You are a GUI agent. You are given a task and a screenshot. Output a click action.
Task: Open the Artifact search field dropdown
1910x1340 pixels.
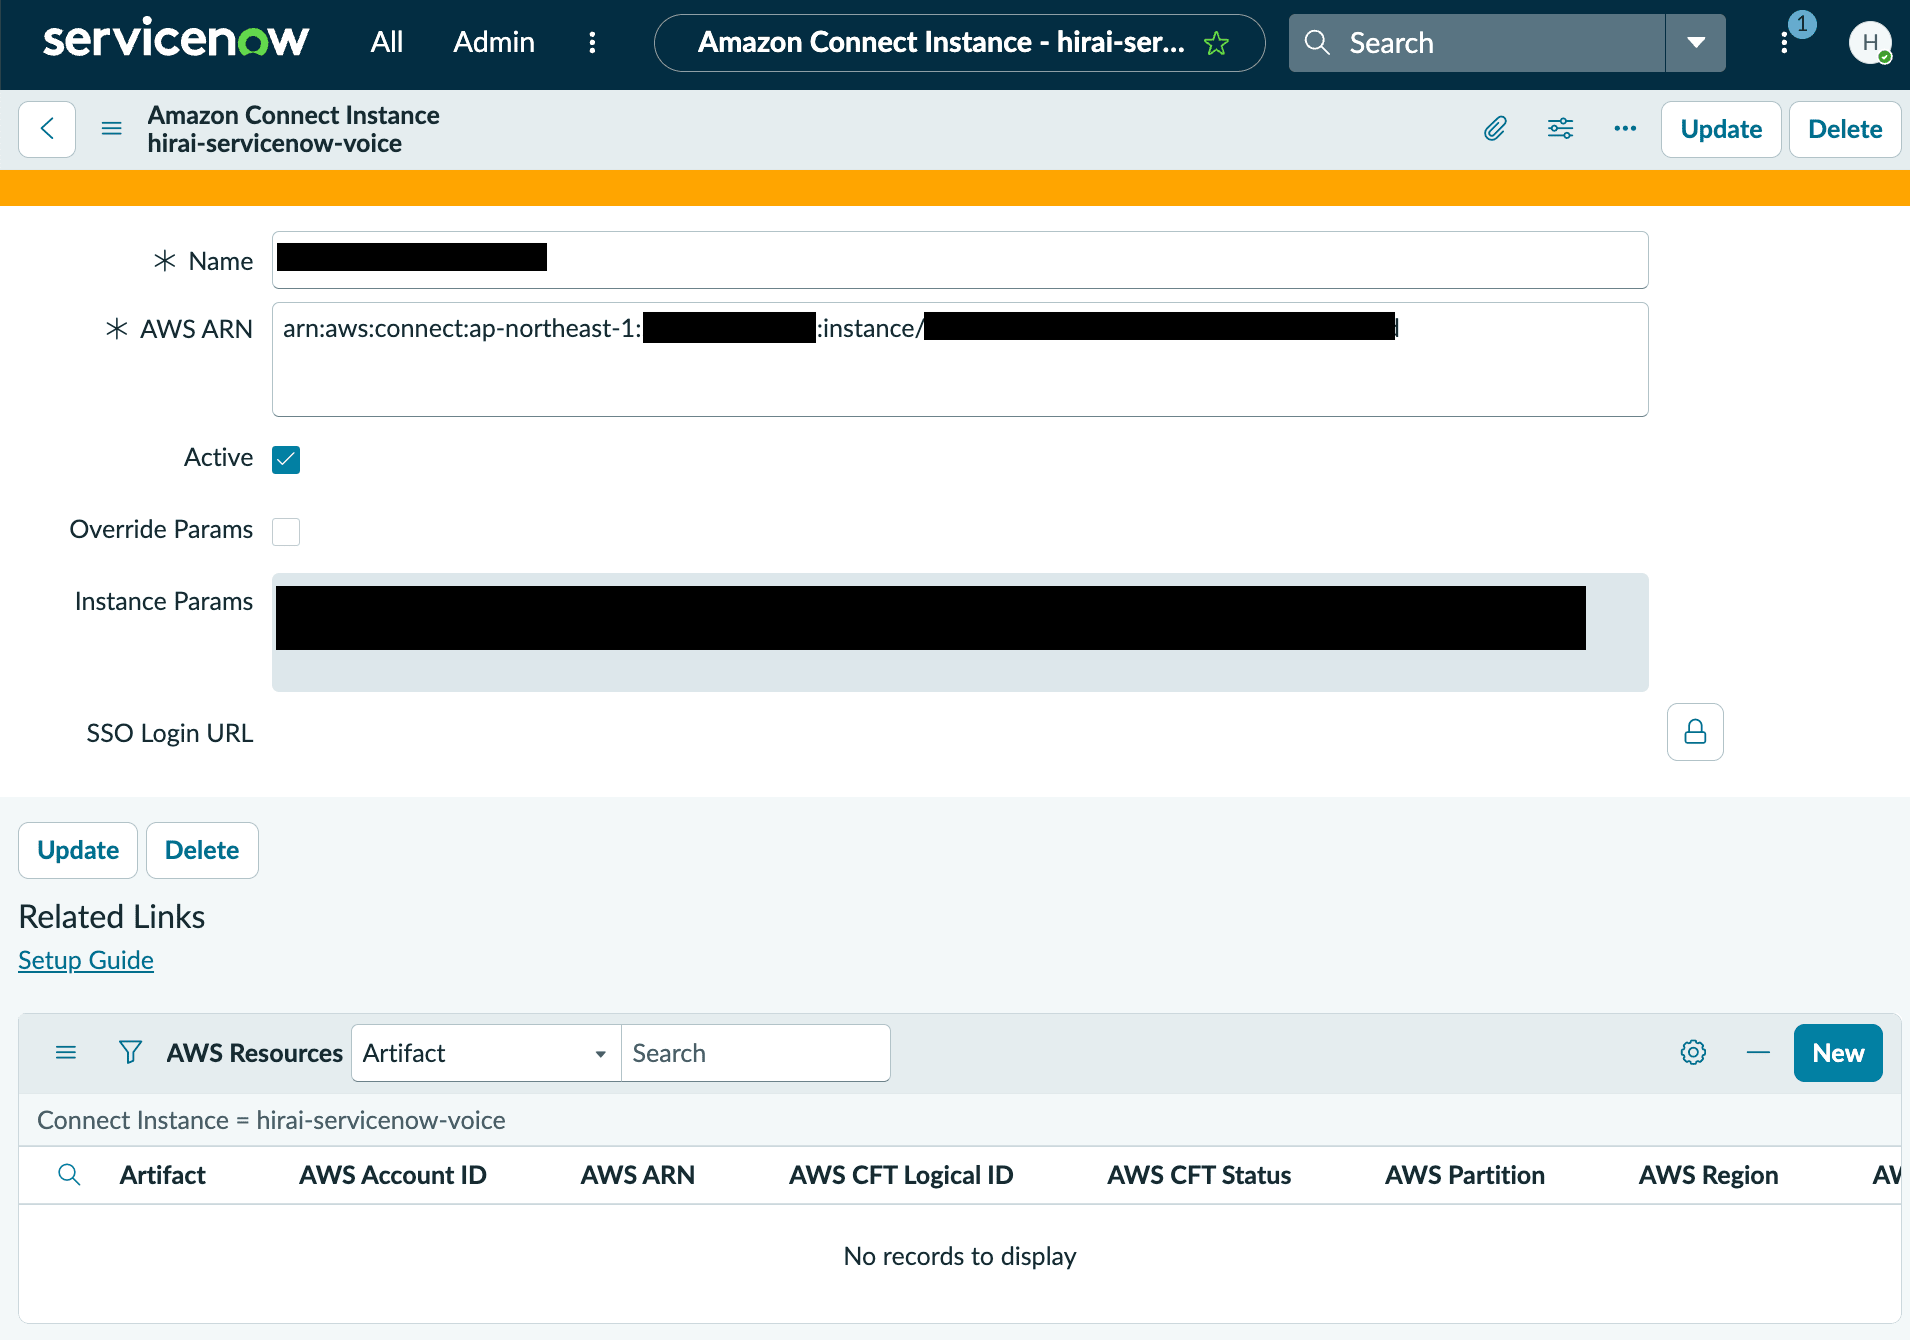(x=486, y=1053)
